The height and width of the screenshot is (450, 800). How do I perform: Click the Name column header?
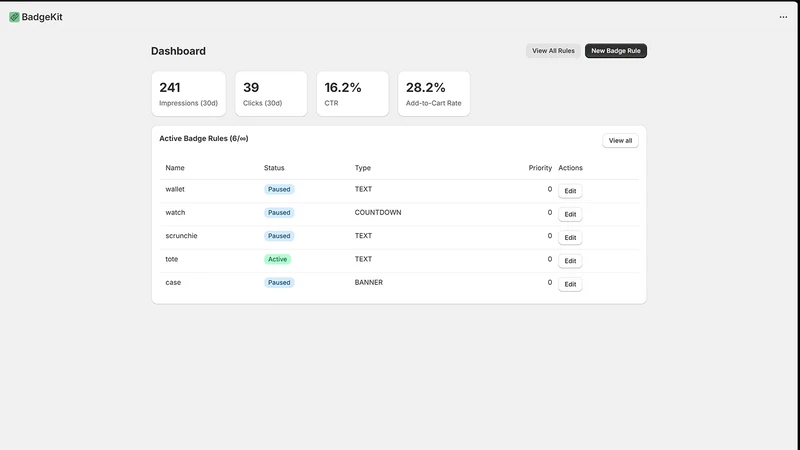click(x=175, y=168)
